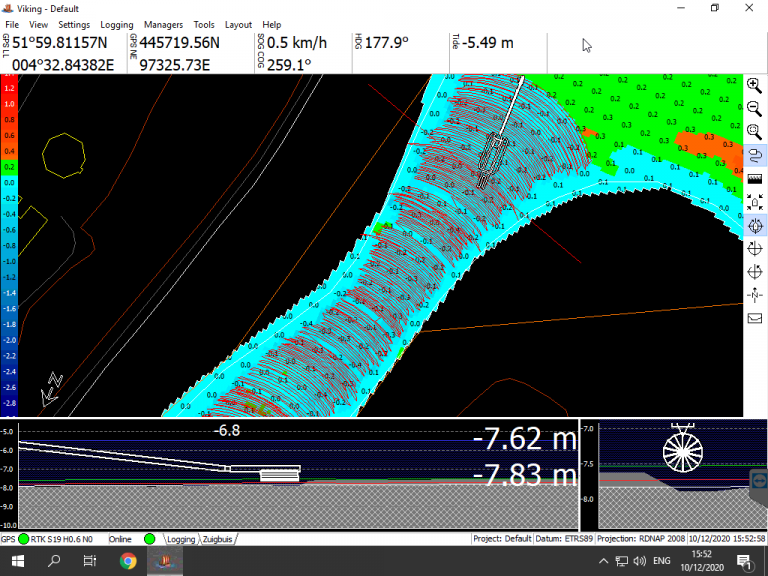Screen dimensions: 768x576
Task: Open the View menu
Action: tap(38, 24)
